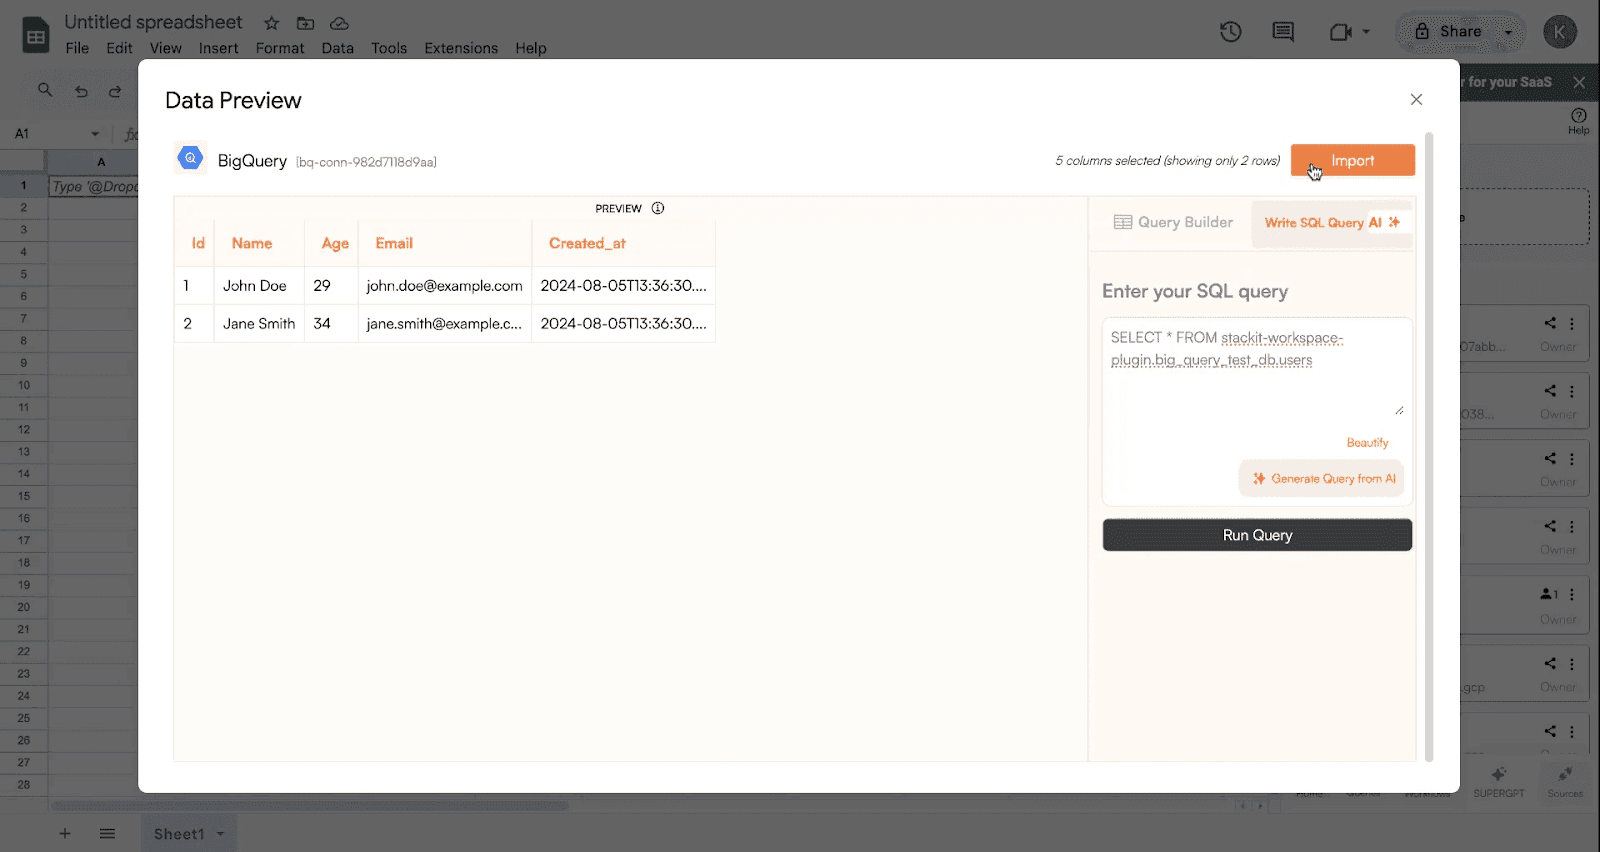The height and width of the screenshot is (852, 1600).
Task: Click the john.doe@example.com cell
Action: pos(445,286)
